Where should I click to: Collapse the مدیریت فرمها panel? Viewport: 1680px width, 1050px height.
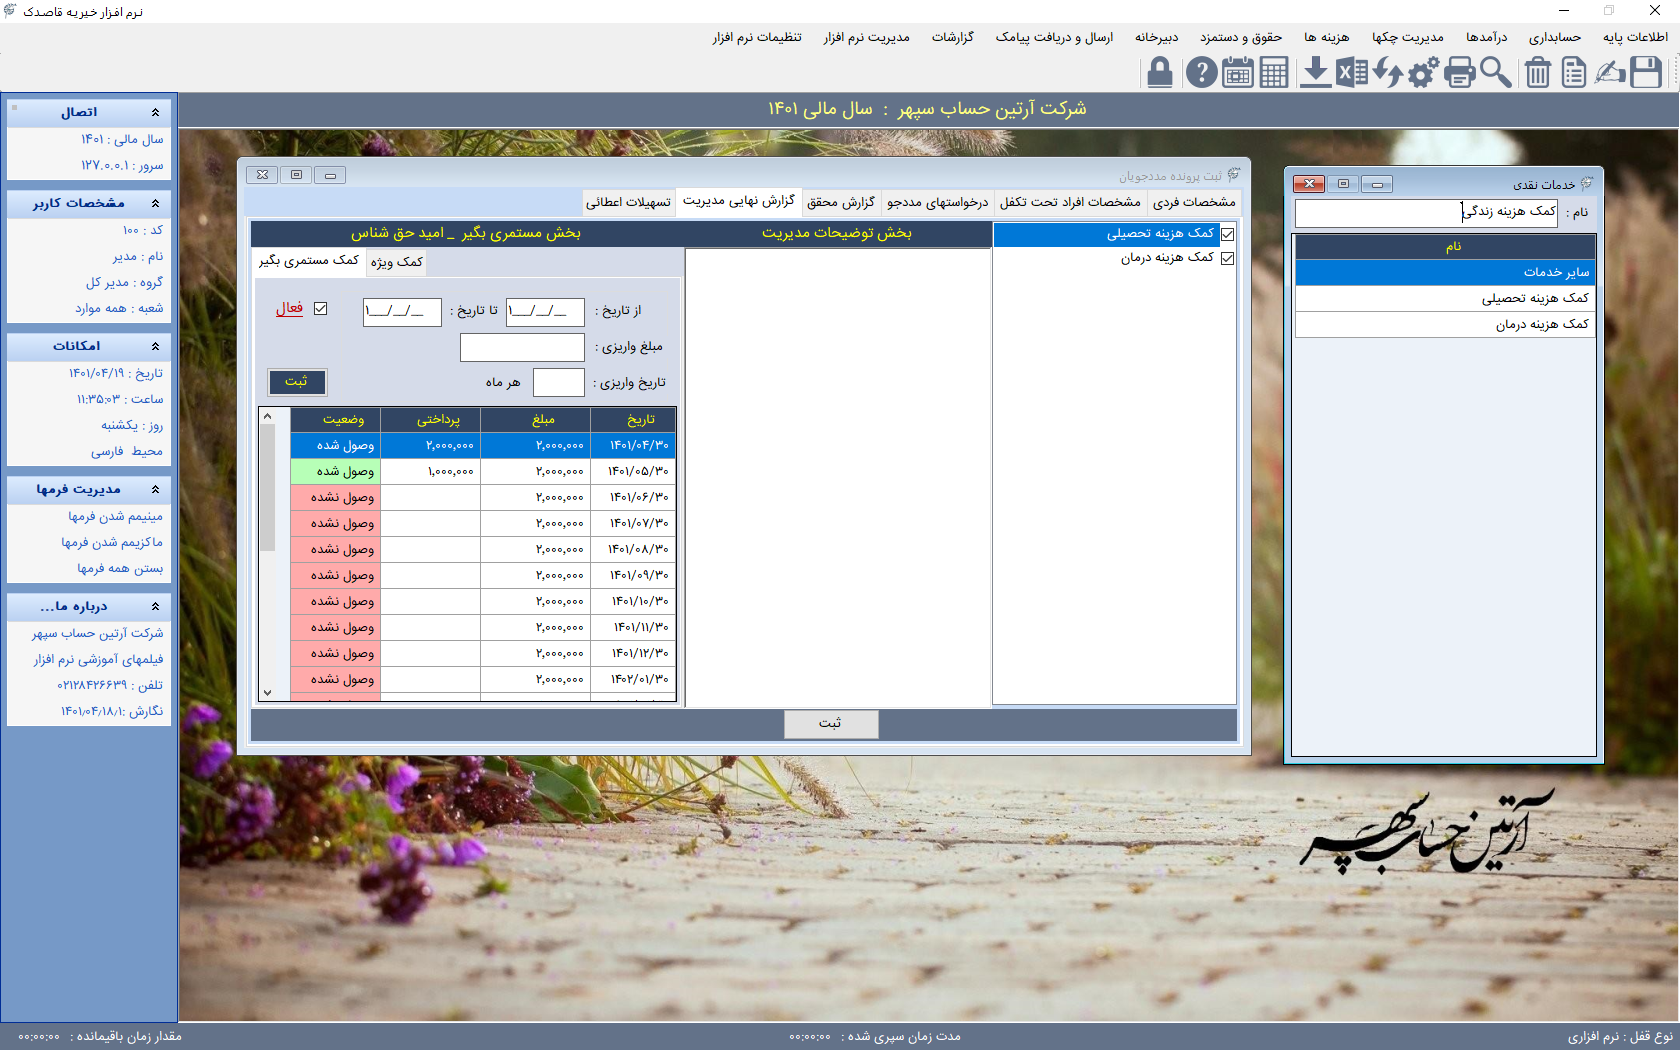(x=155, y=490)
